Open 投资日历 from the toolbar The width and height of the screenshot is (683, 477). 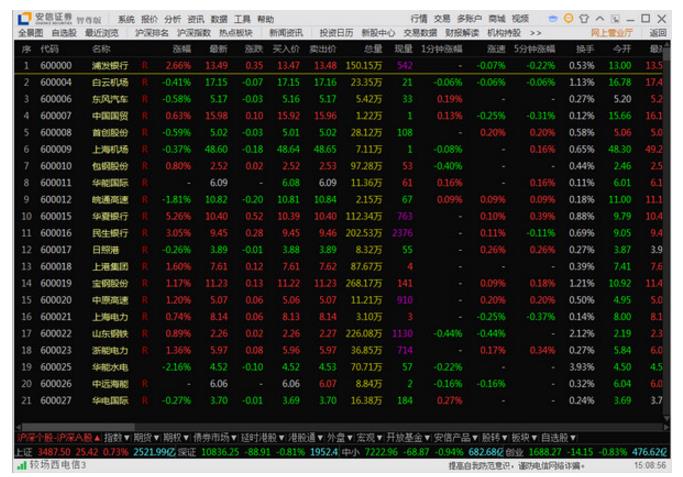(x=336, y=33)
